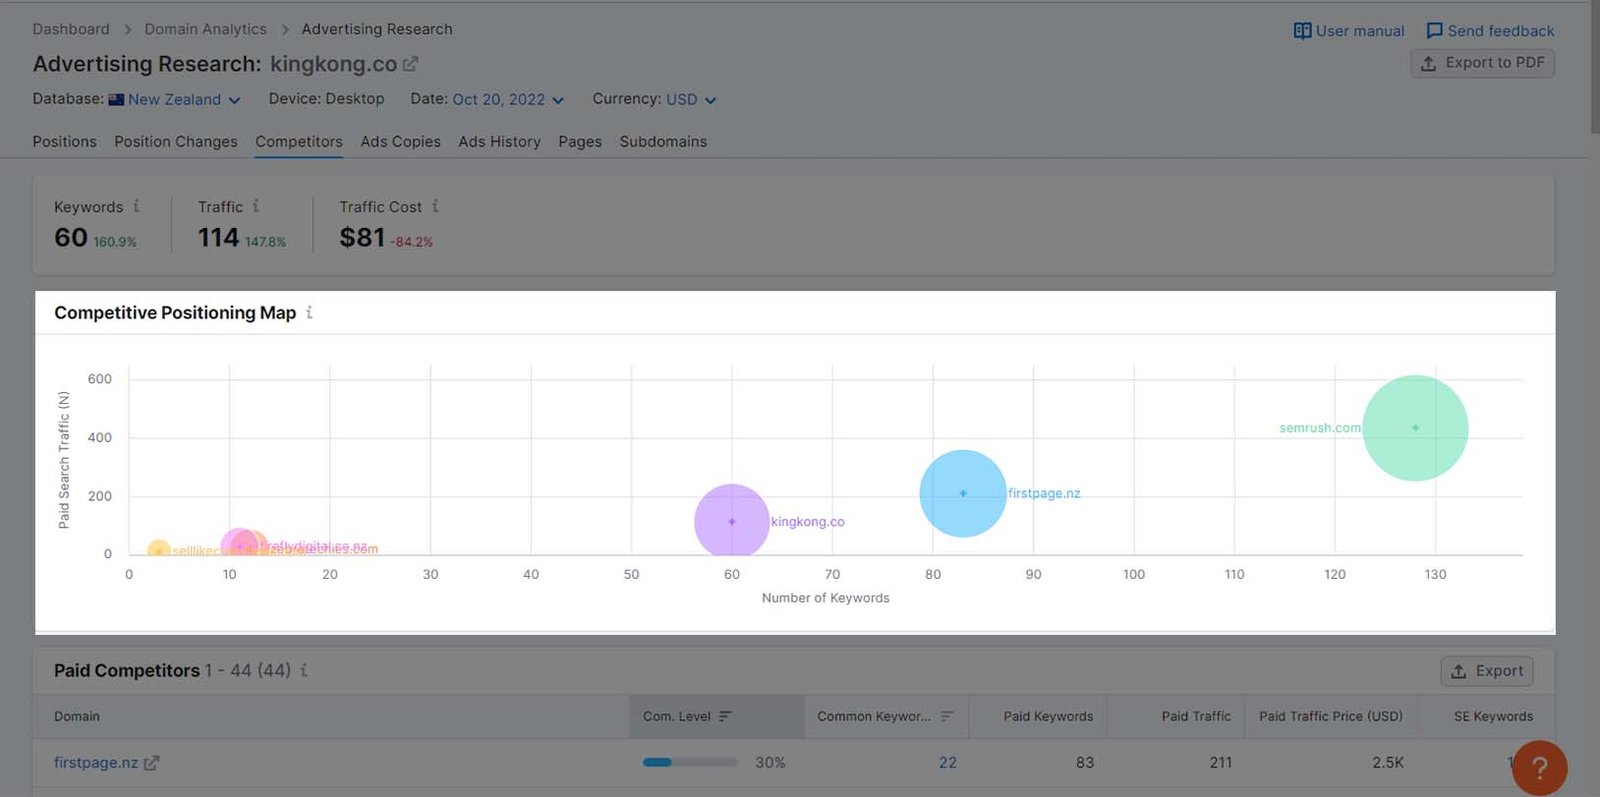1600x797 pixels.
Task: Click the semrush.com chart label
Action: coord(1320,428)
